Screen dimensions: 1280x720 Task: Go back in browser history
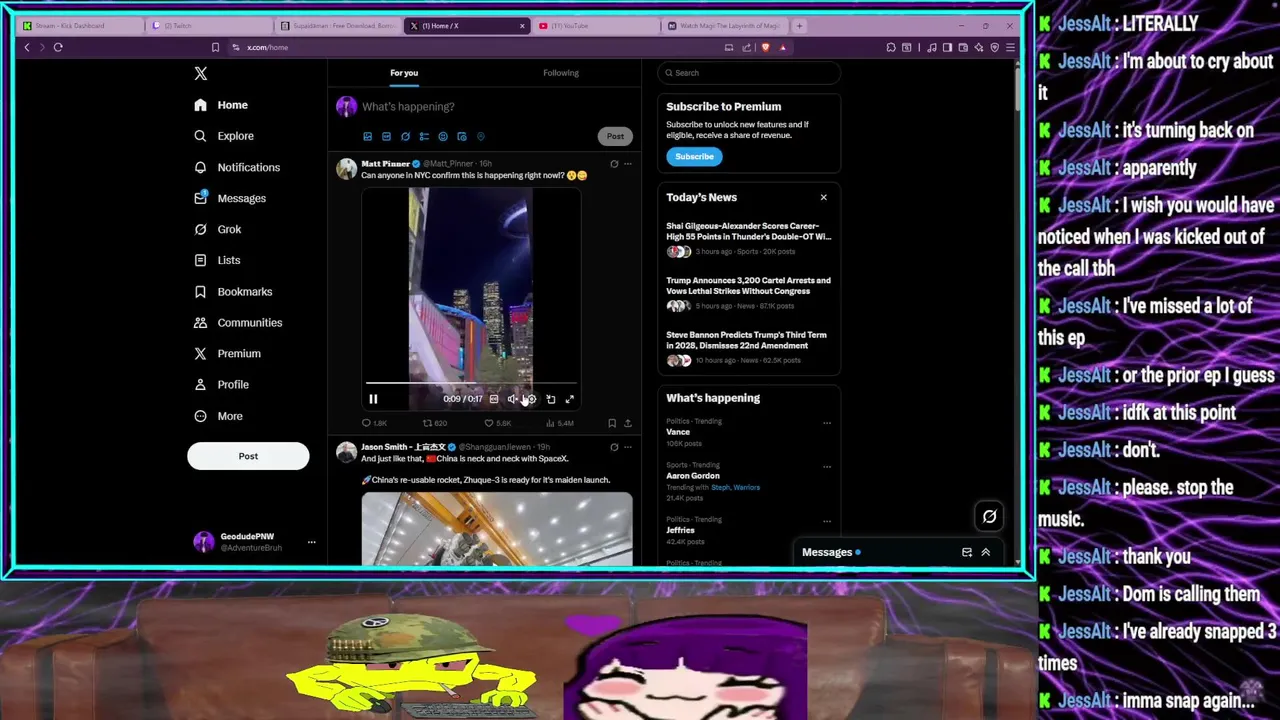(x=27, y=47)
